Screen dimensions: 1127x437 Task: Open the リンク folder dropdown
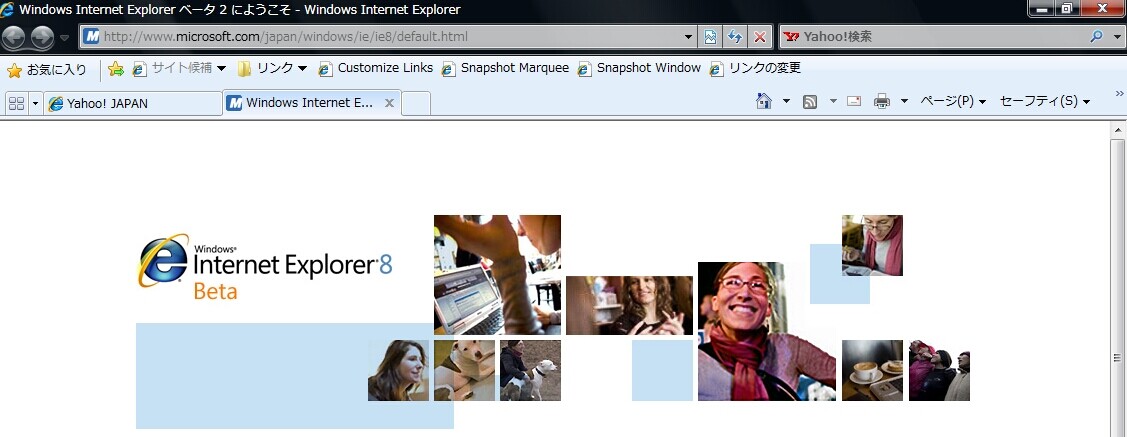[272, 68]
